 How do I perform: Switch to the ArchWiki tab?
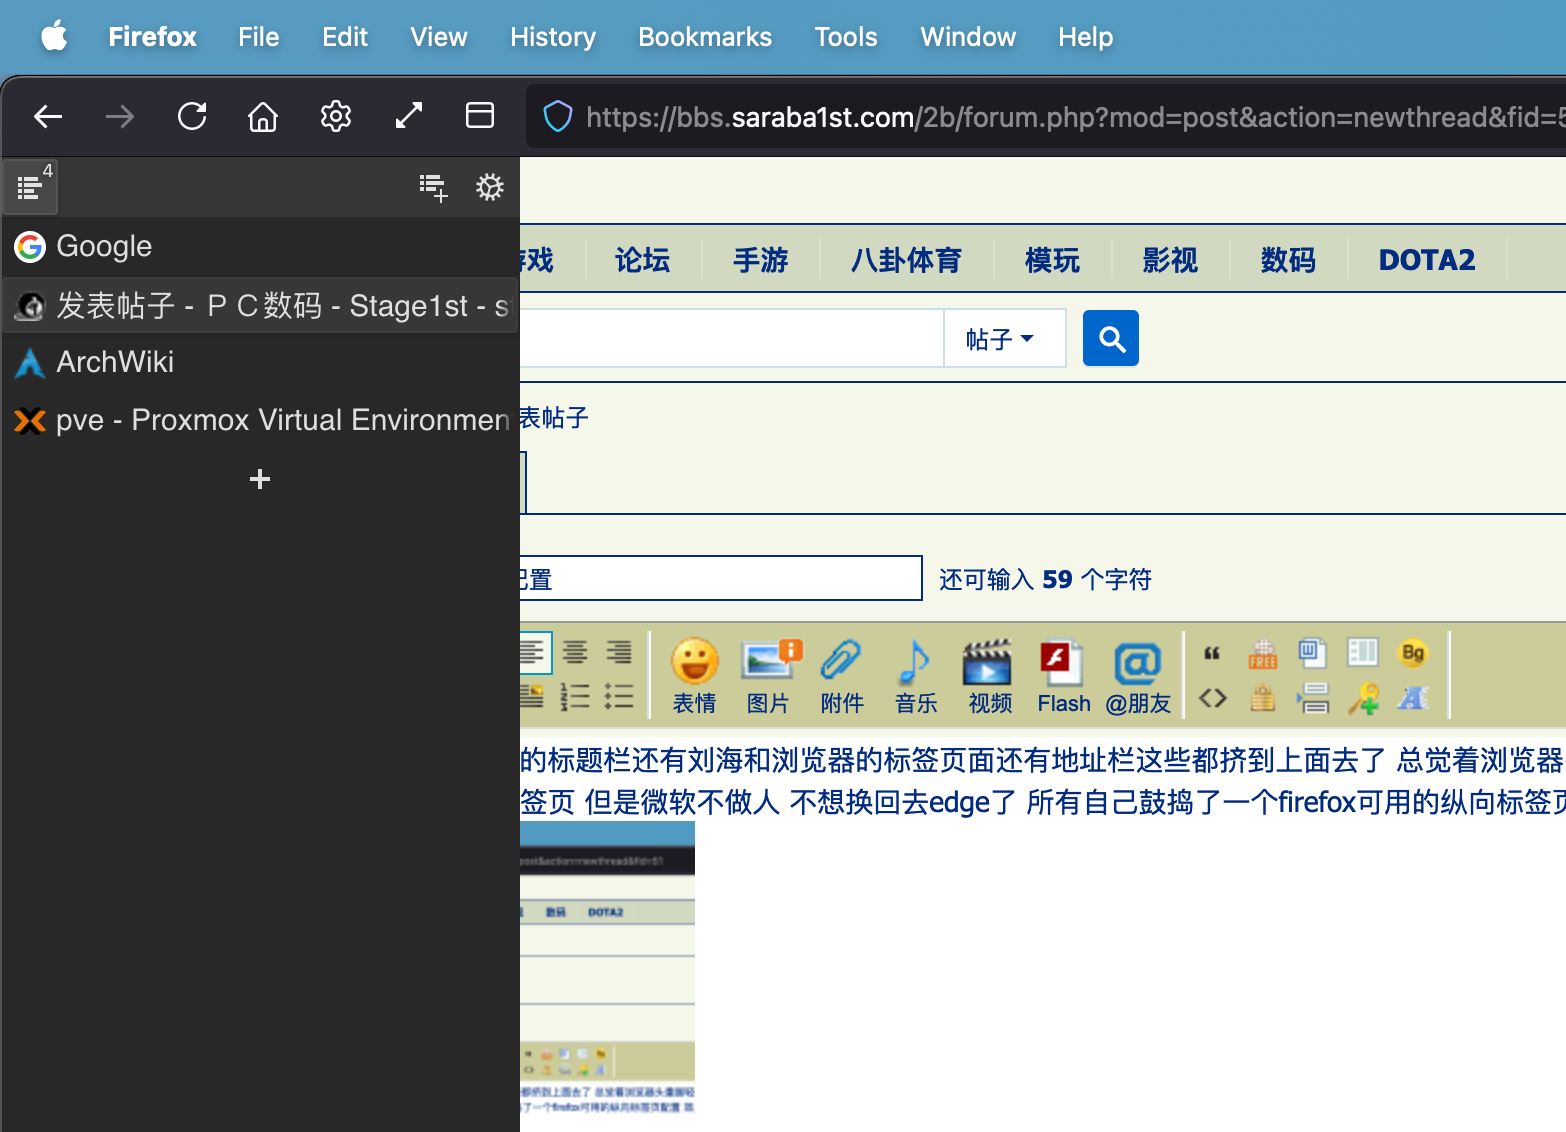pos(260,362)
